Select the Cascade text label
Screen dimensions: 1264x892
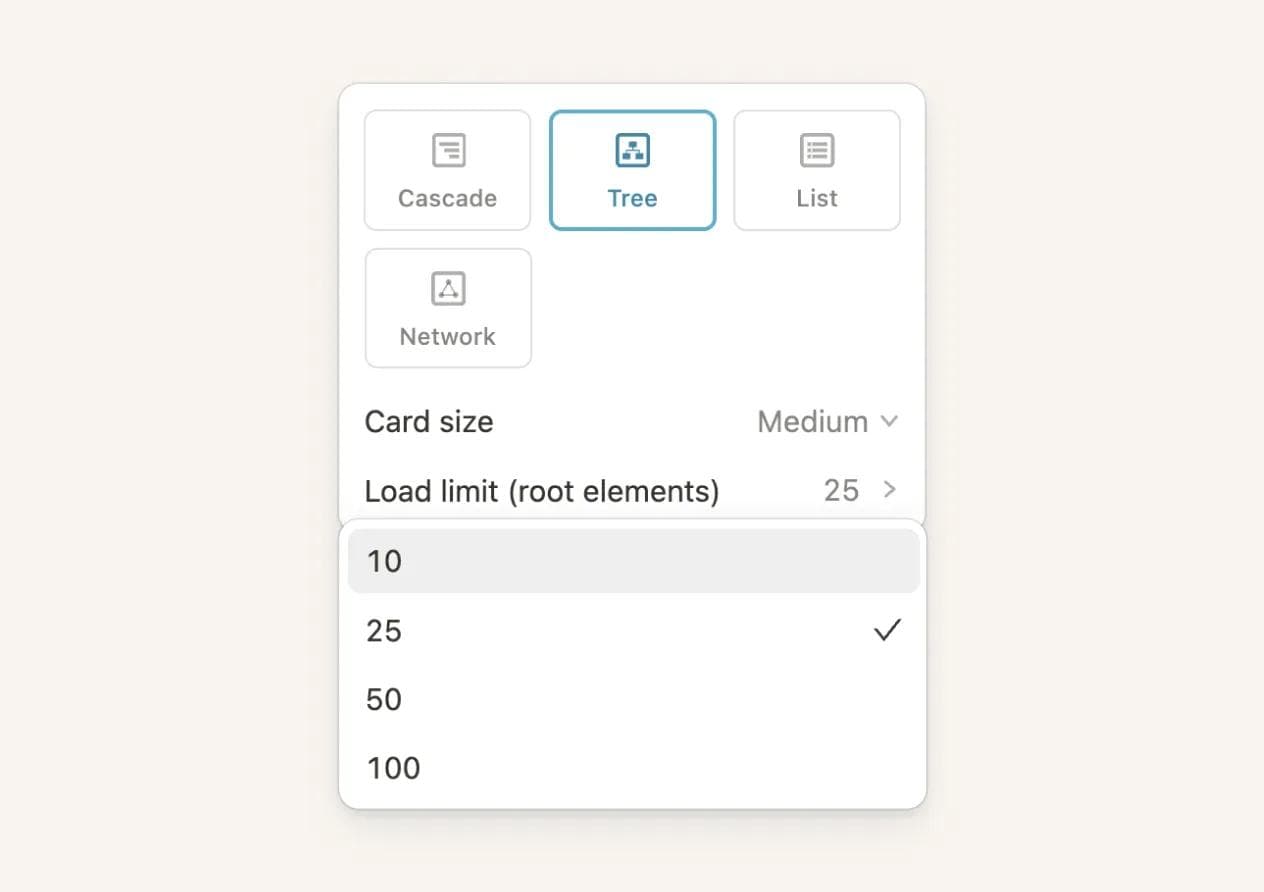coord(447,198)
